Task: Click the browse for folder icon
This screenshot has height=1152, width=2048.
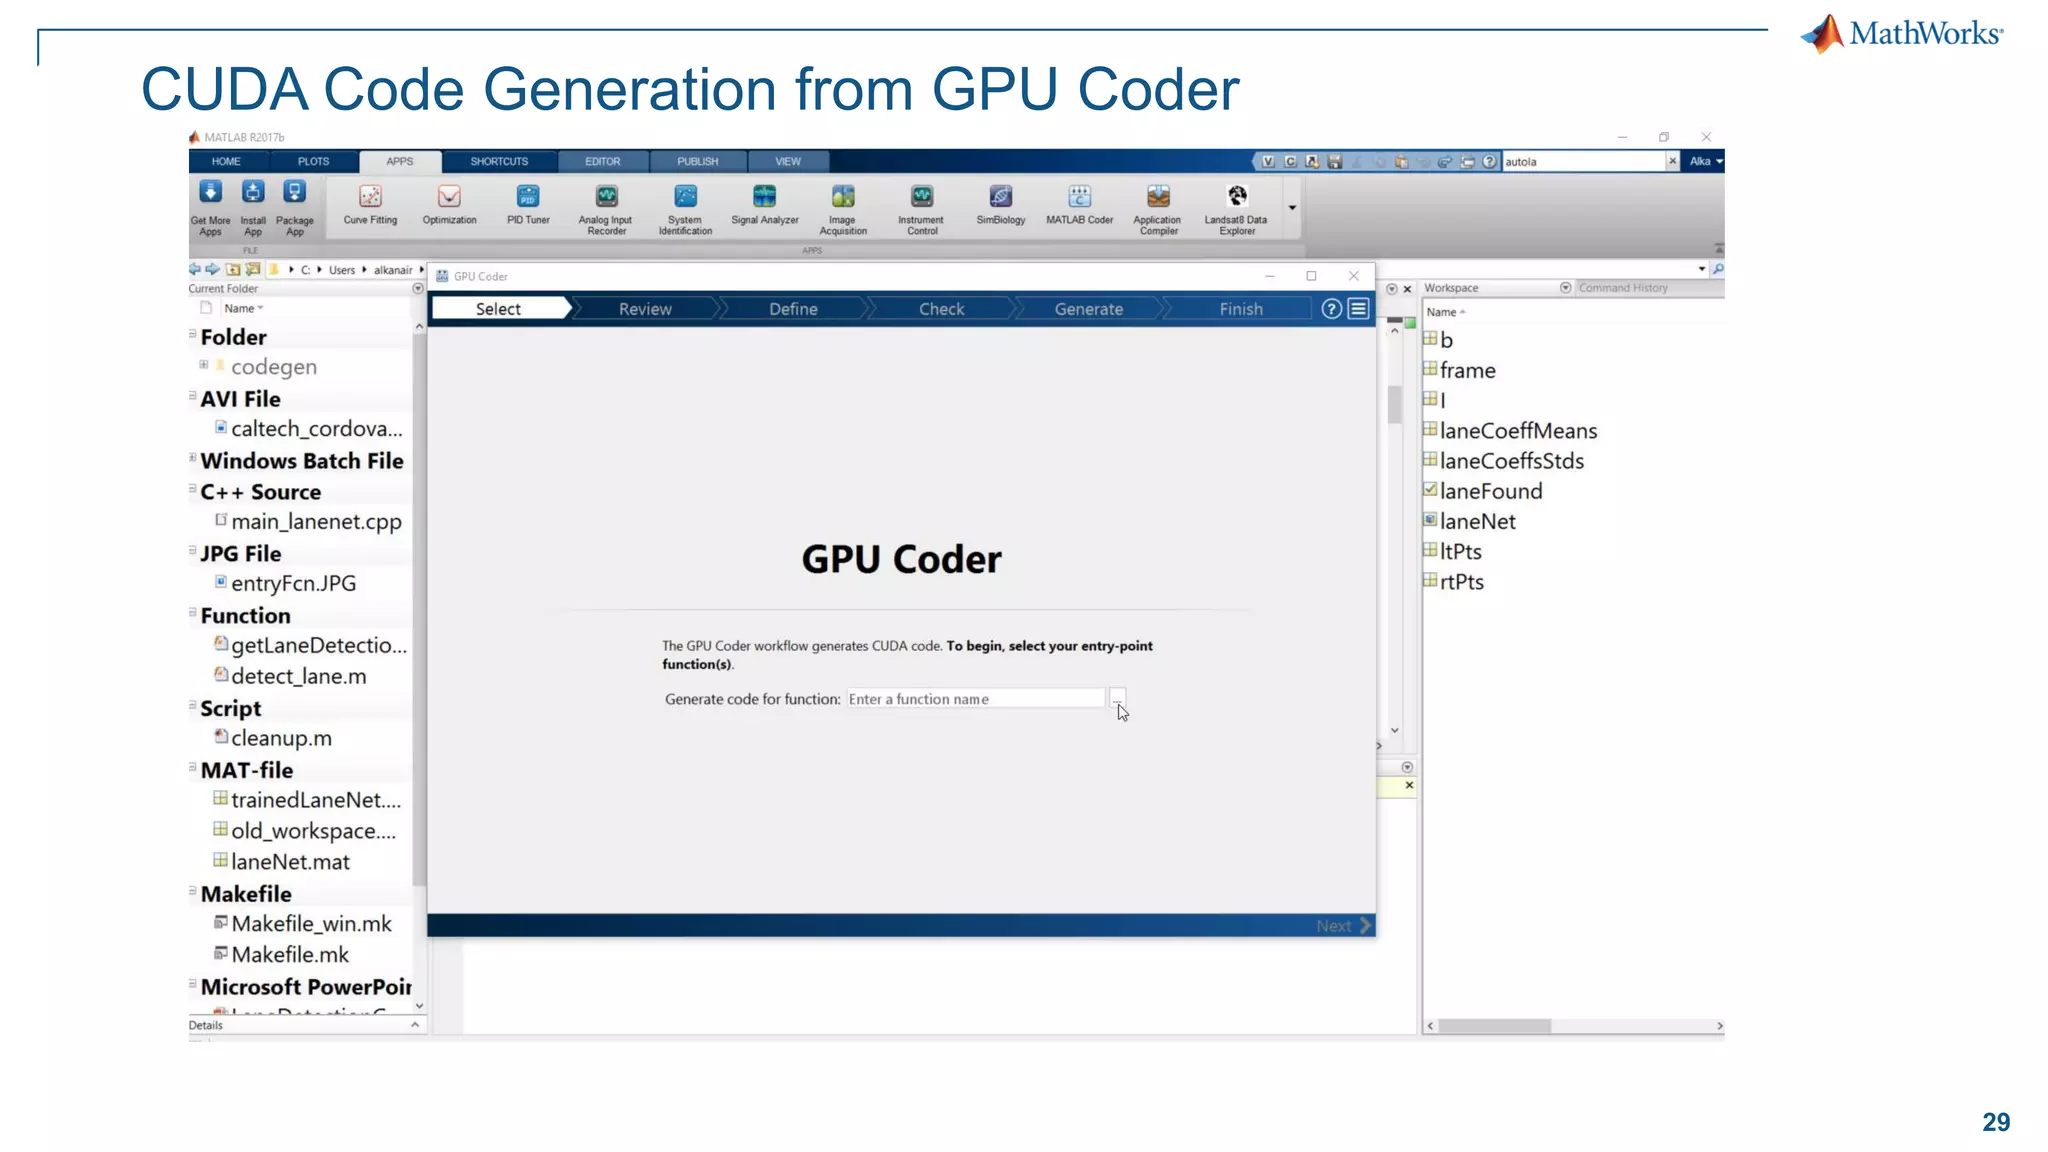Action: (253, 269)
